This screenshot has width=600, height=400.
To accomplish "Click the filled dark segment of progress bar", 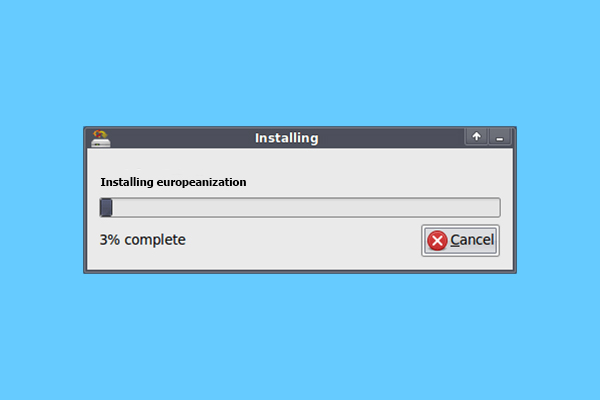I will pyautogui.click(x=106, y=207).
